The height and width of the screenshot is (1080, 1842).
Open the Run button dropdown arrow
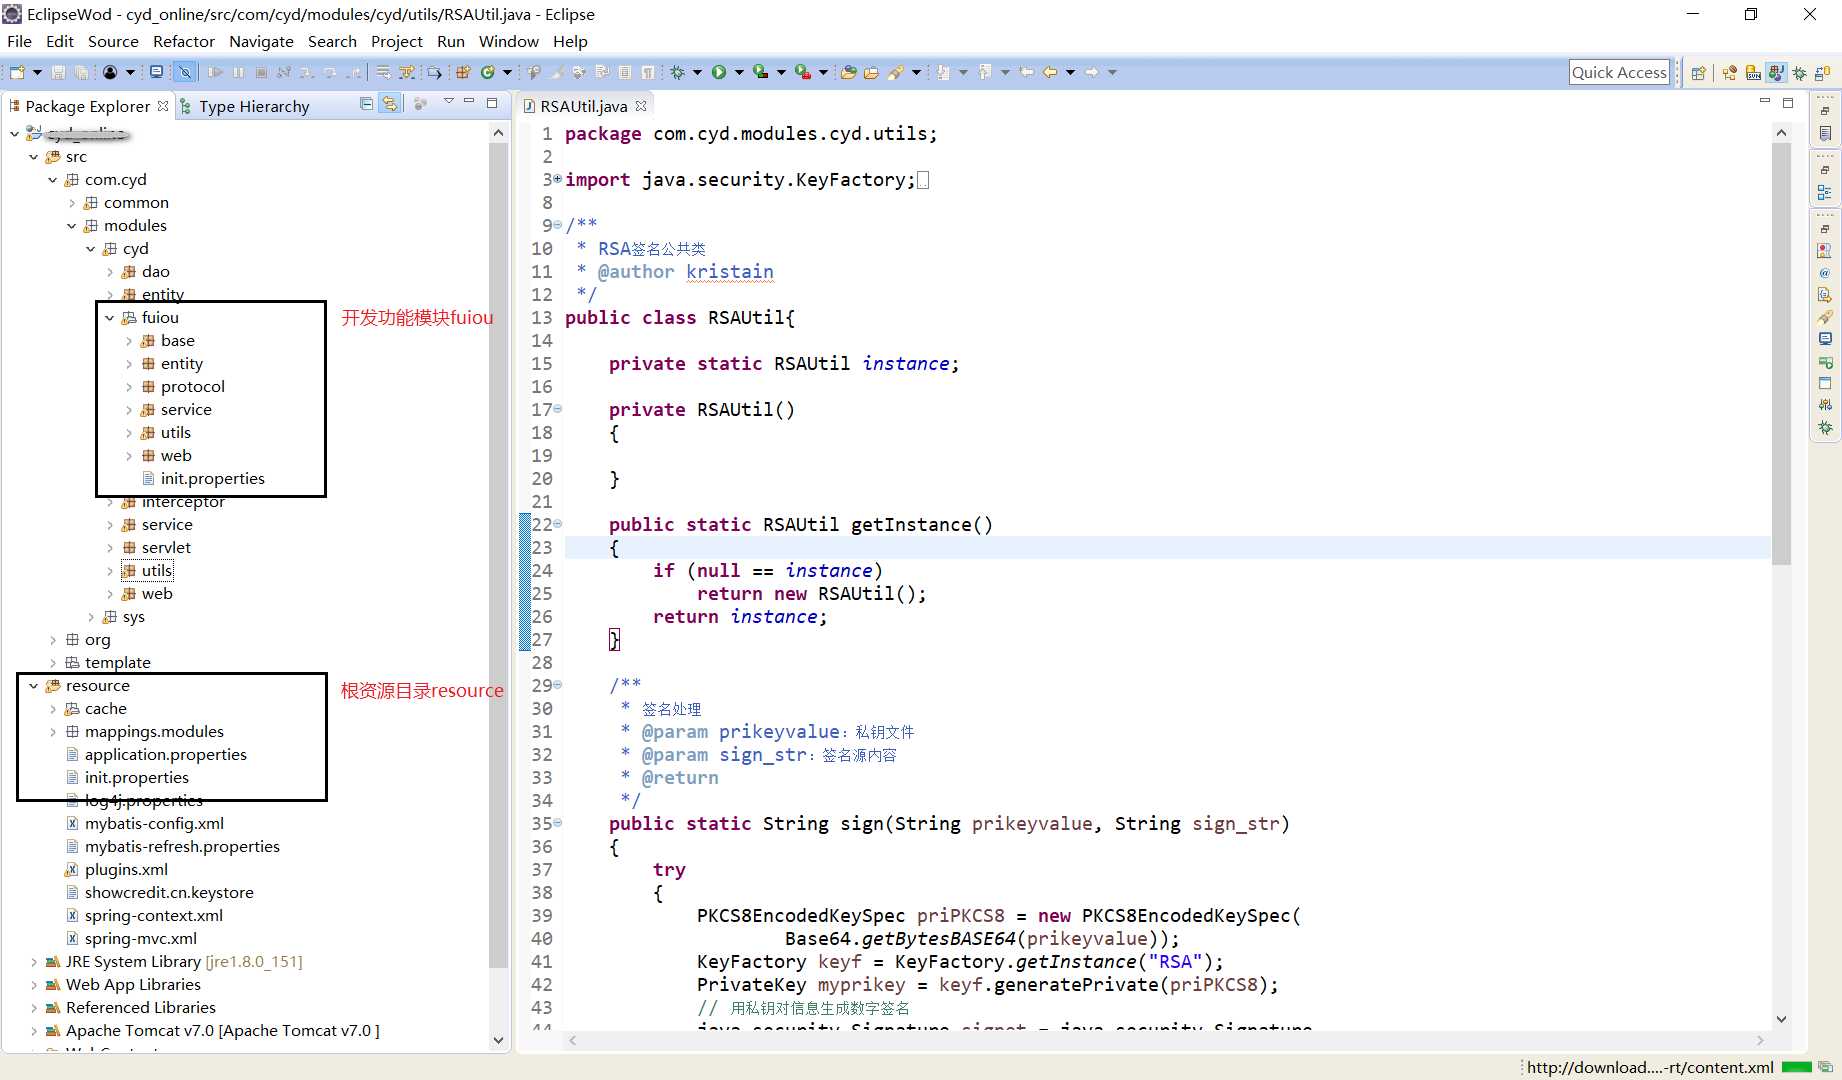pos(739,72)
